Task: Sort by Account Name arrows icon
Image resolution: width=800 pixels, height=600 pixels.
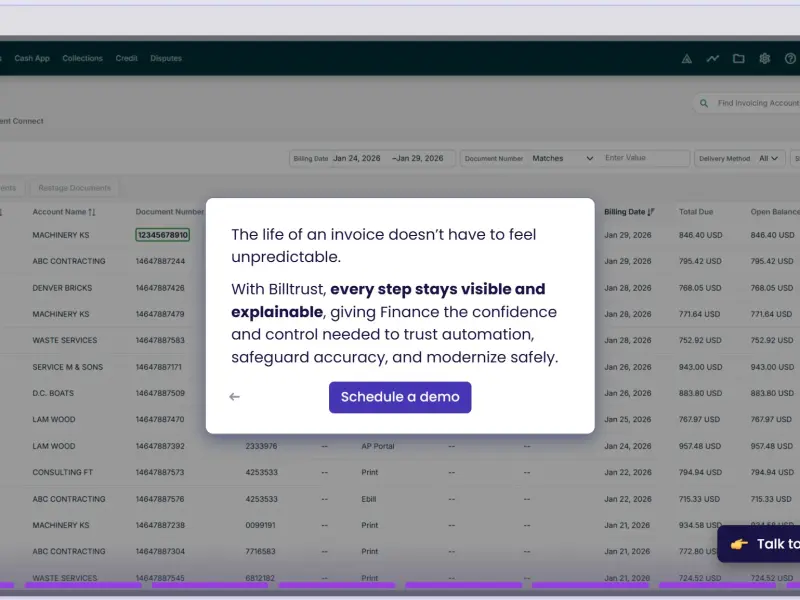Action: tap(92, 212)
